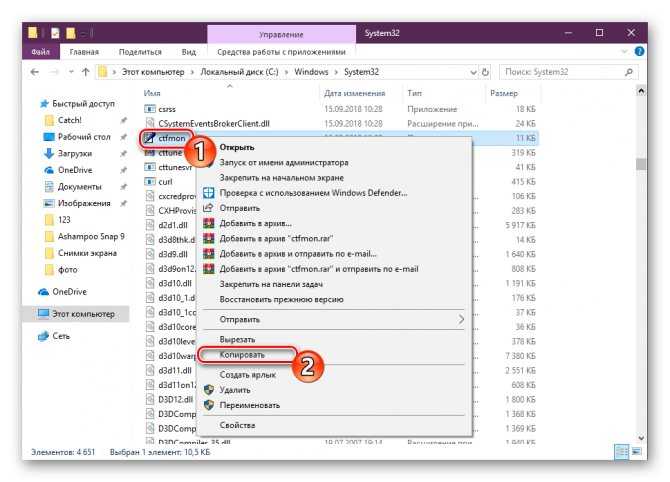Open Рабочий стол in sidebar
Screen dimensions: 670x482
84,137
